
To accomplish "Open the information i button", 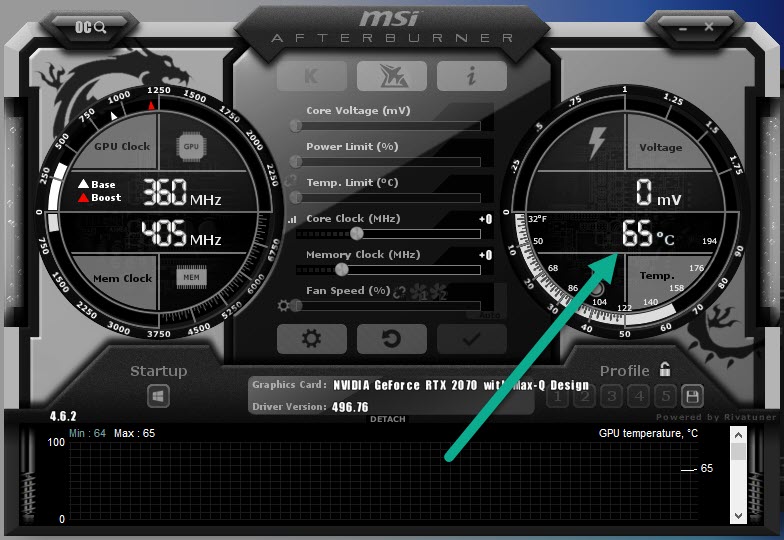I will (472, 76).
